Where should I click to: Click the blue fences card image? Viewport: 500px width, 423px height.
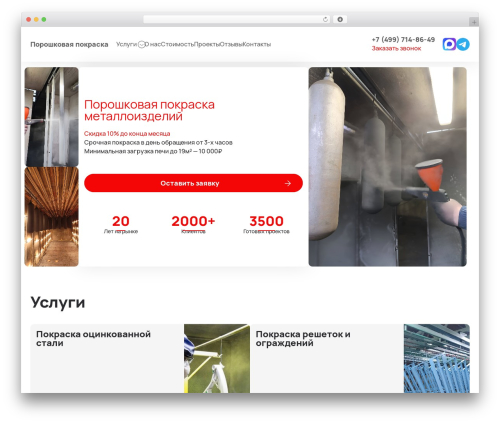pos(437,358)
